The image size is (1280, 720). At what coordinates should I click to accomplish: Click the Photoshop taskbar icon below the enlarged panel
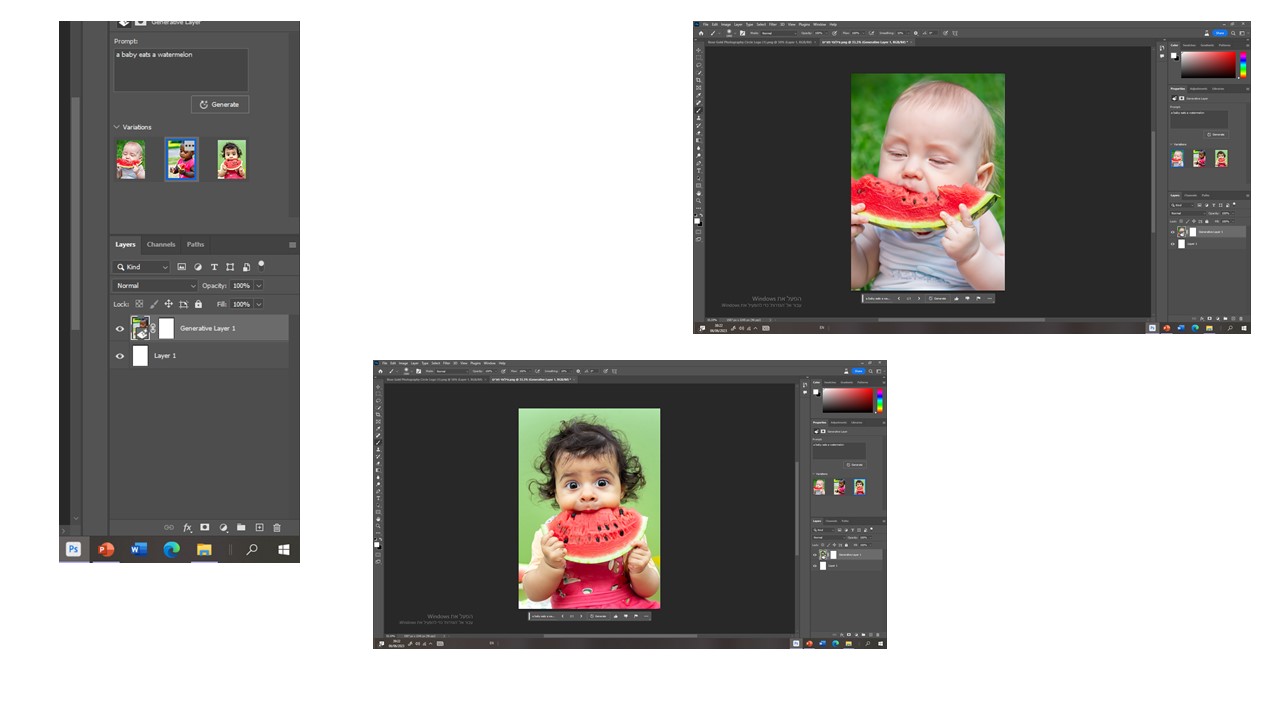73,549
